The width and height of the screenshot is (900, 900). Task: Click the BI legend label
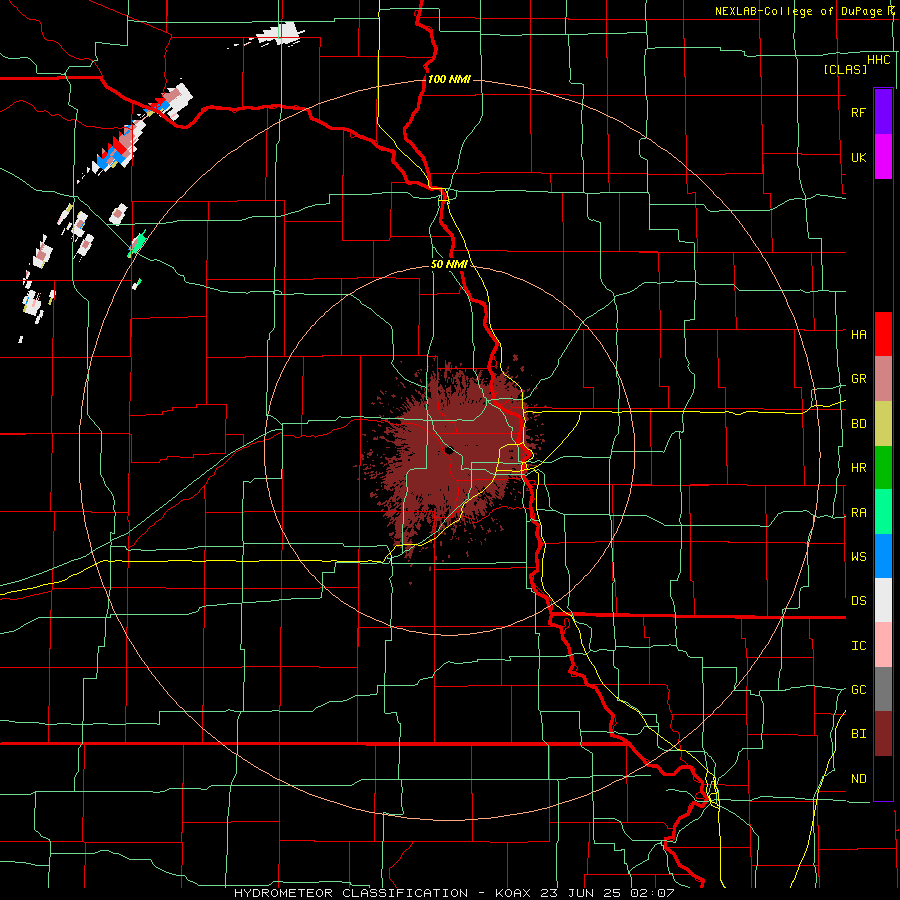(x=858, y=734)
